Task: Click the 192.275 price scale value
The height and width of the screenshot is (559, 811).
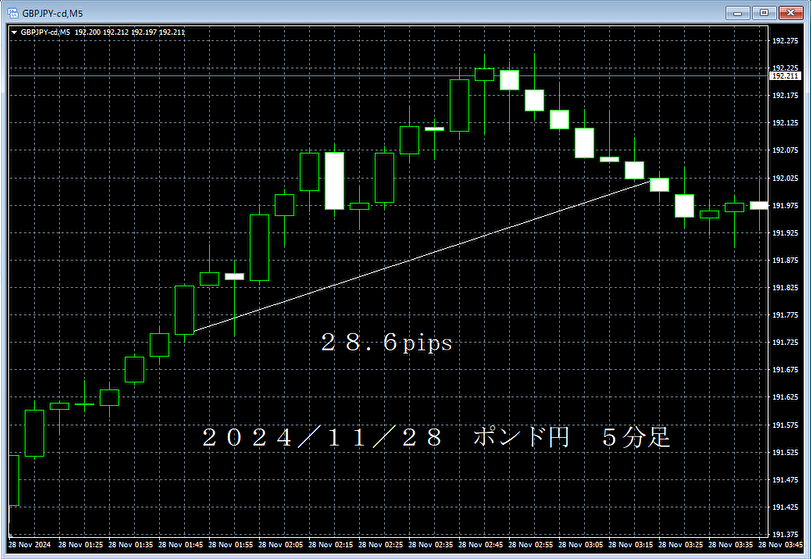Action: pyautogui.click(x=785, y=41)
